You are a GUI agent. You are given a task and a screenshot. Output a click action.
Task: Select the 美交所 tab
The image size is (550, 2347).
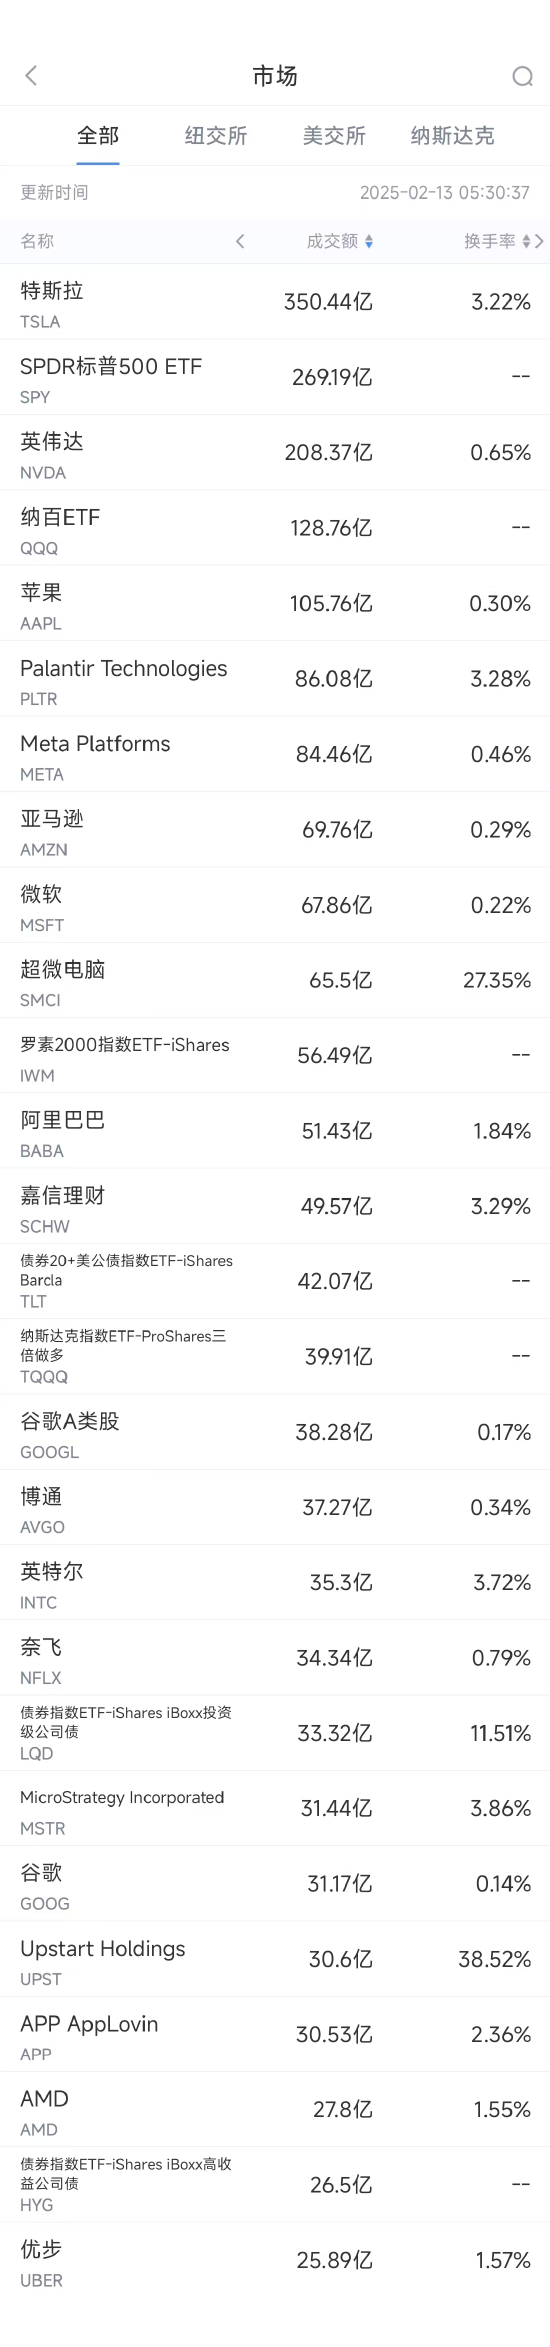click(334, 136)
